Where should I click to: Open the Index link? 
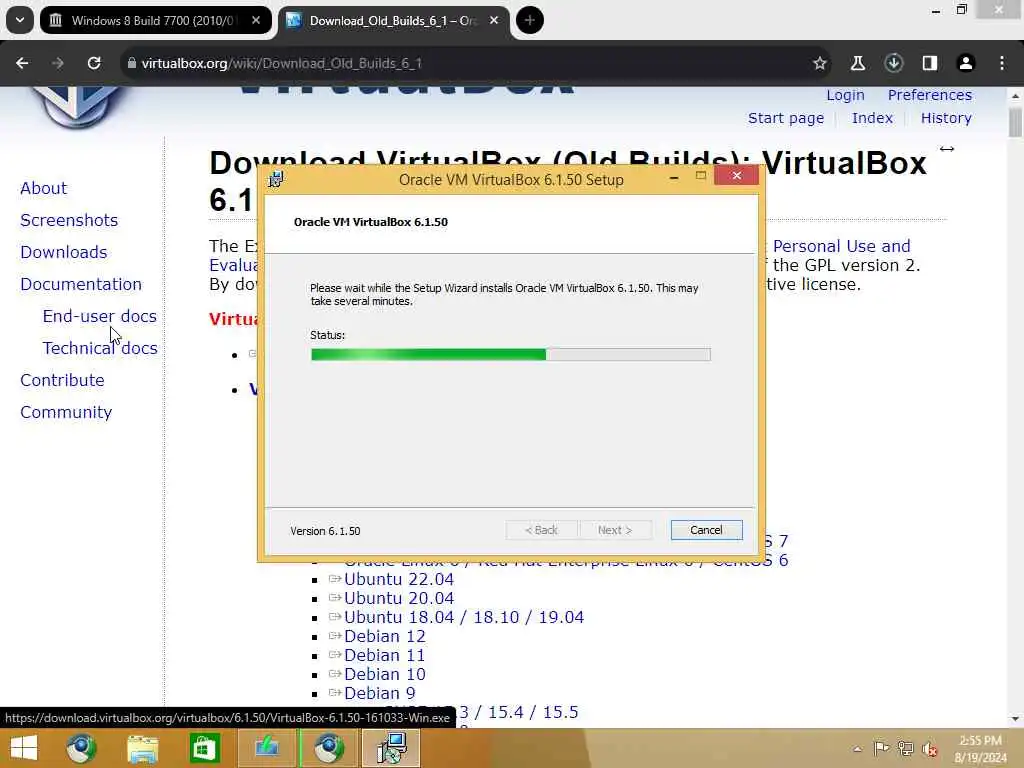(x=872, y=118)
